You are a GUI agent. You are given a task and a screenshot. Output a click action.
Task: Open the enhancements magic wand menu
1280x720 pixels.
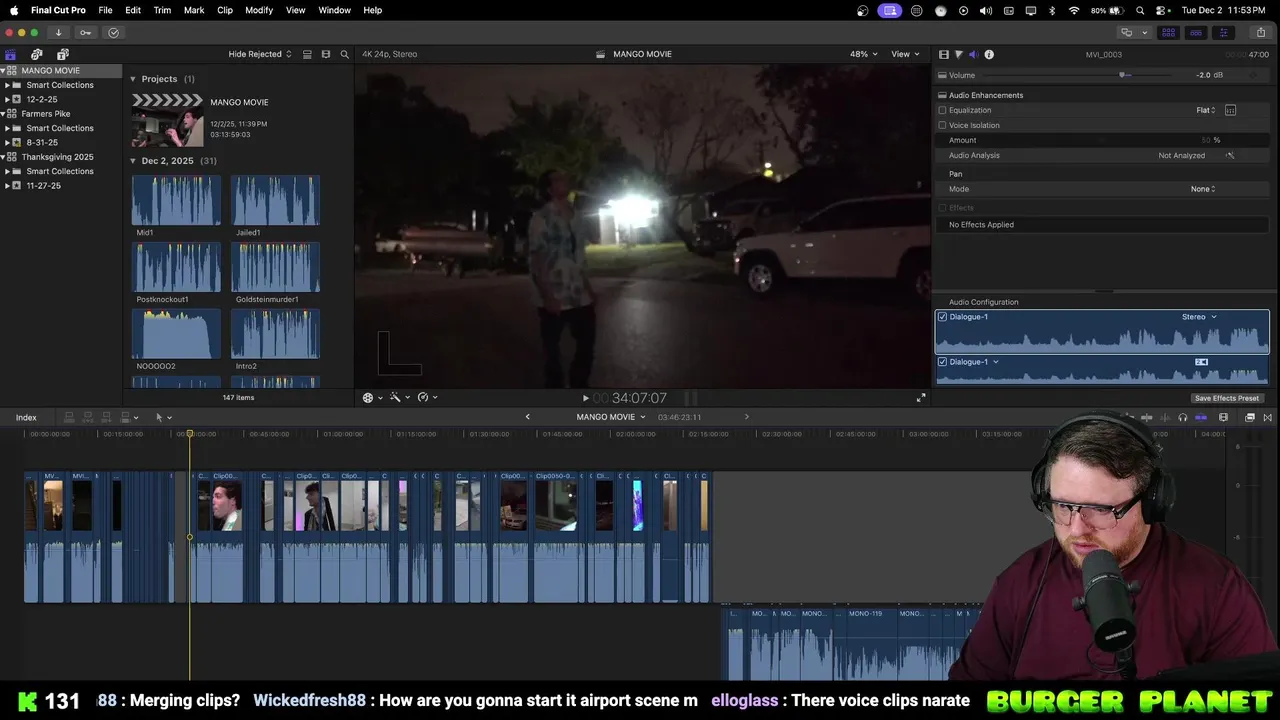[398, 398]
